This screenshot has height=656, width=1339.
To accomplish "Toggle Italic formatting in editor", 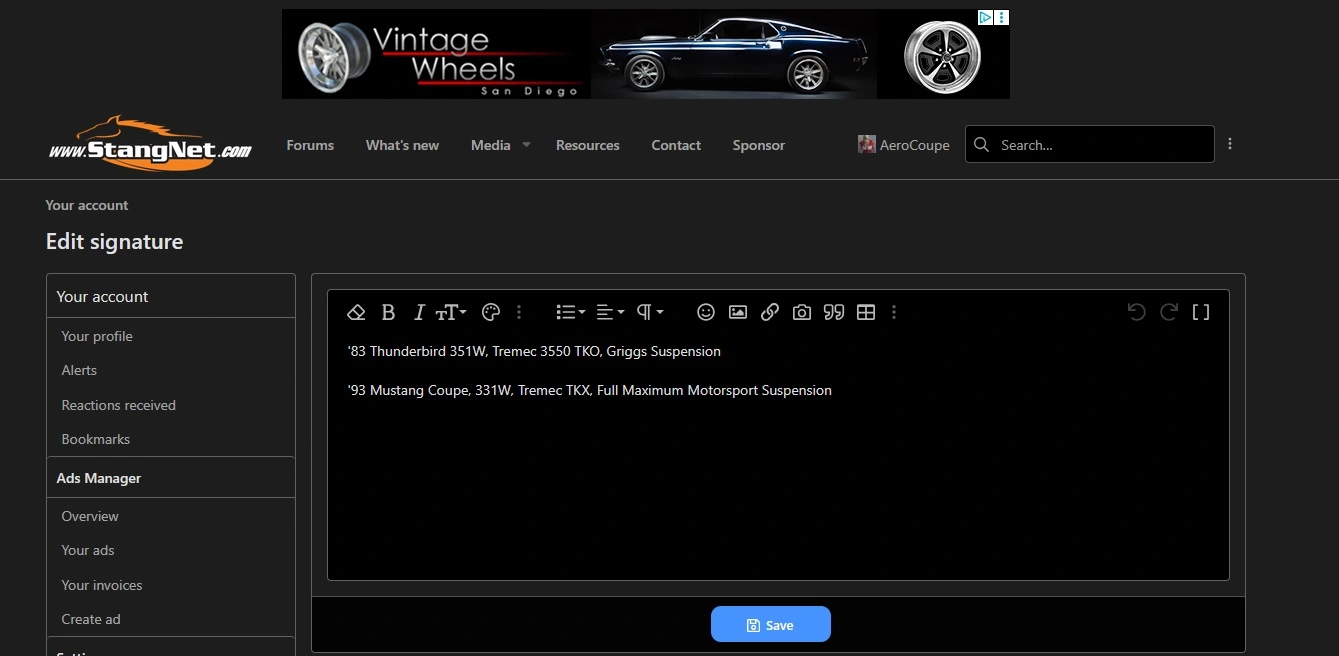I will [x=419, y=312].
